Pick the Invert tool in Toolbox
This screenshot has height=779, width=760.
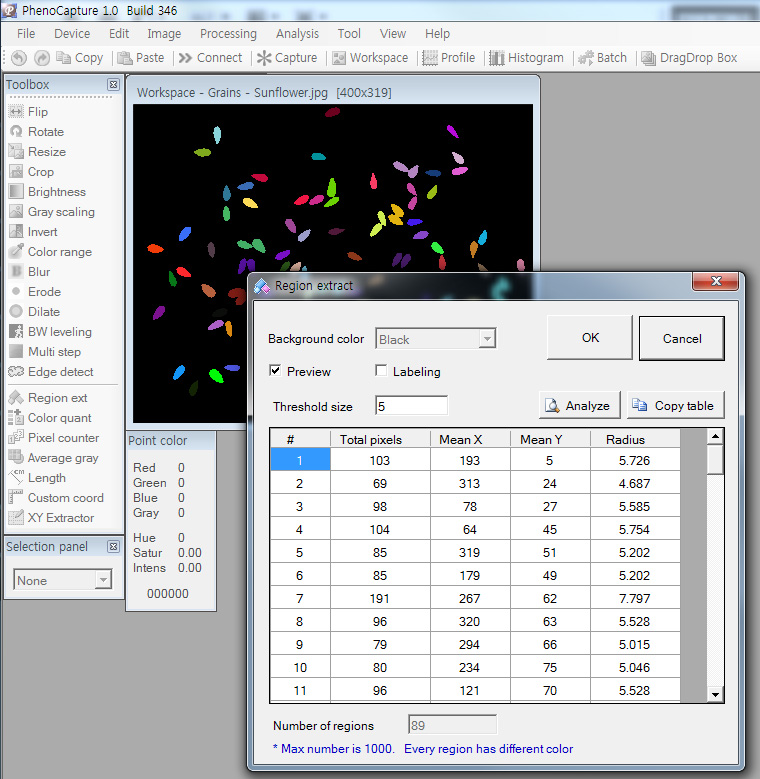[x=42, y=232]
